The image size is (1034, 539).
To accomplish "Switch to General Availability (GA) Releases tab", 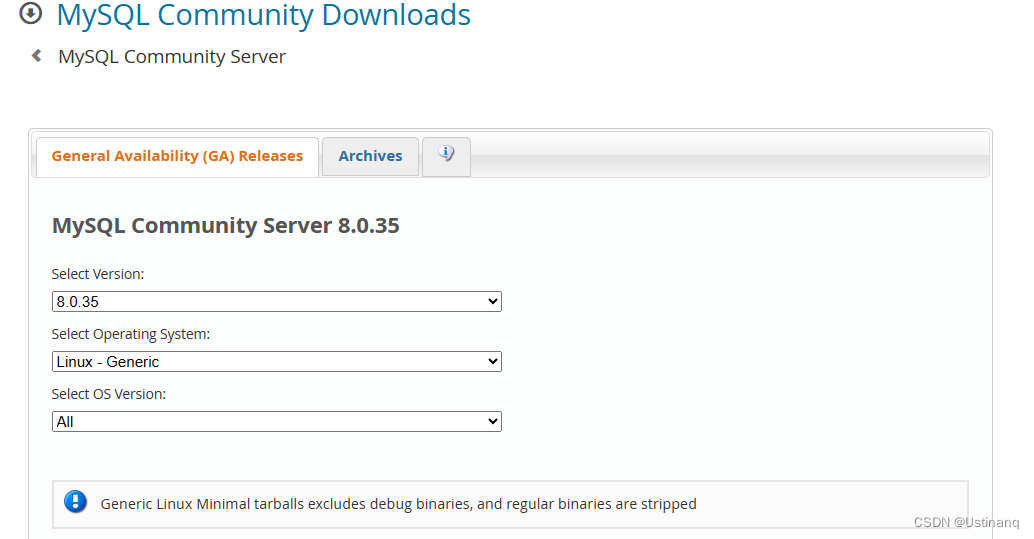I will pos(177,156).
